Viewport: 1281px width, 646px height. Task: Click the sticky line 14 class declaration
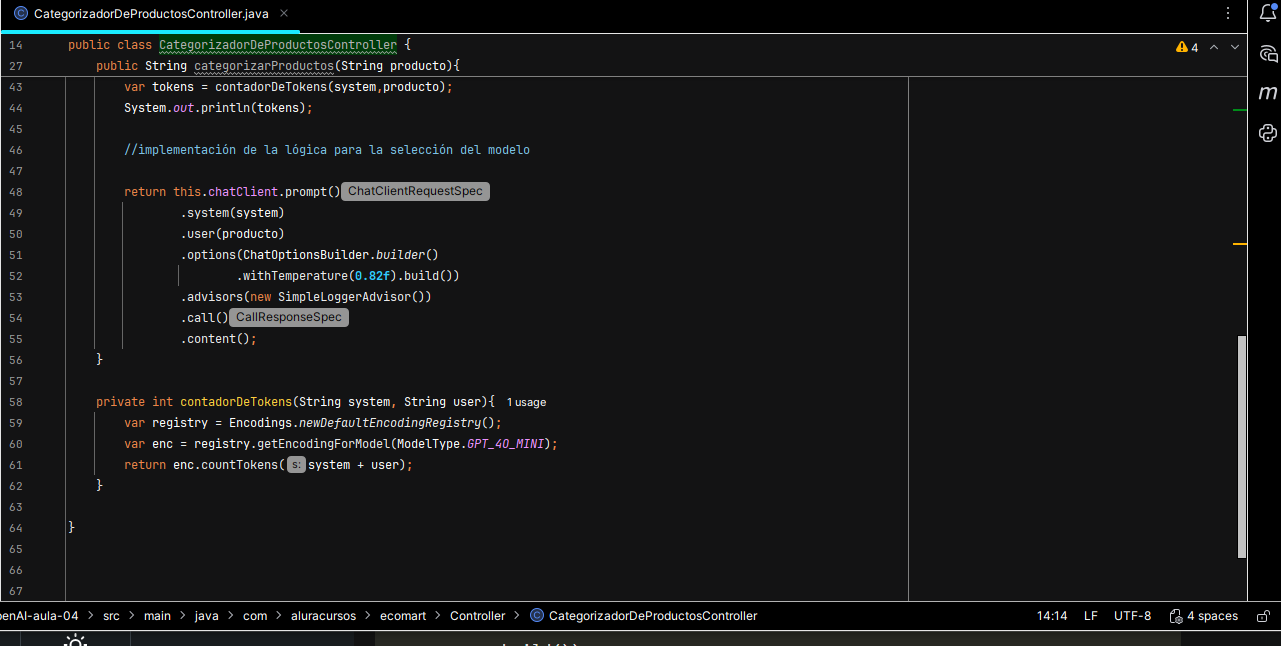pos(240,45)
